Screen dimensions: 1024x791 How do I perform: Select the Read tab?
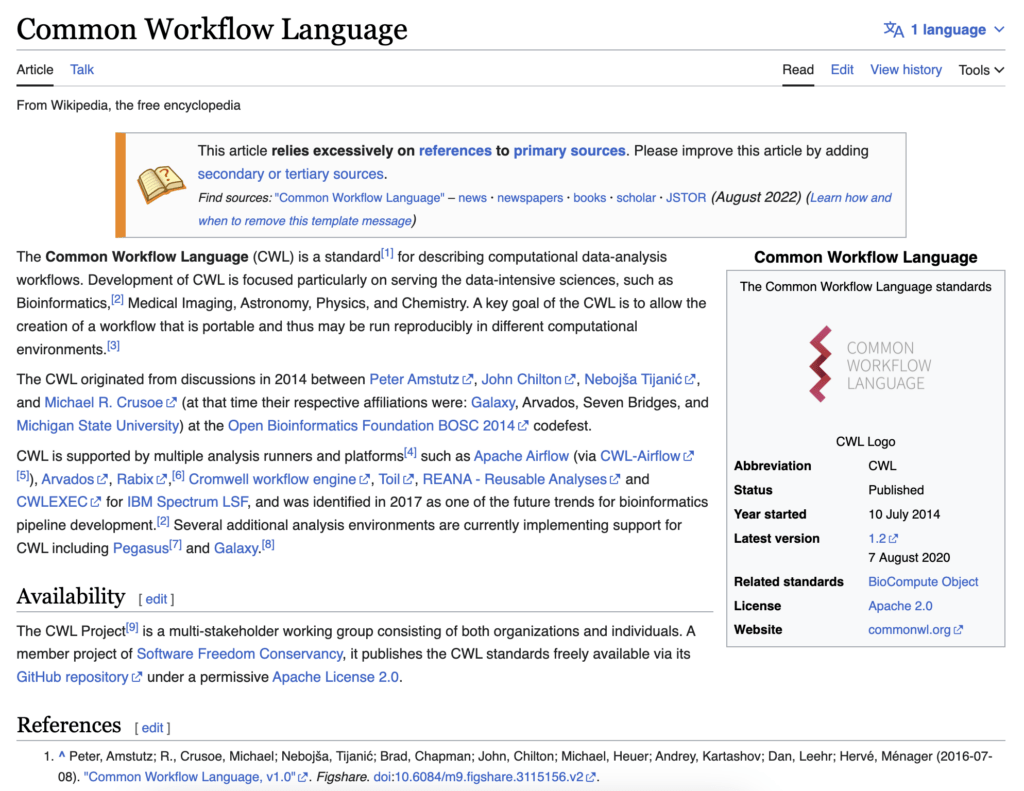(x=798, y=69)
